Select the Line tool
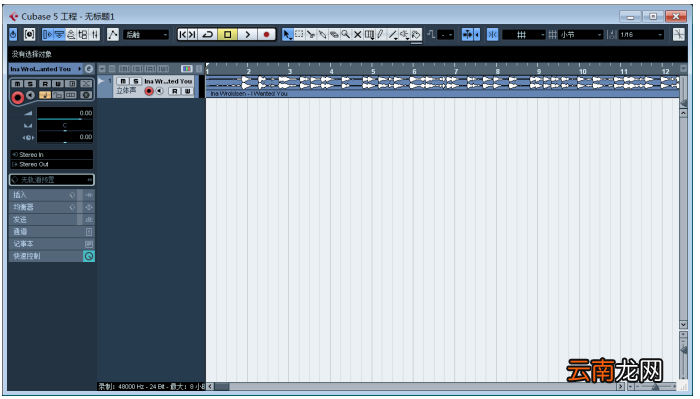This screenshot has height=399, width=700. point(393,34)
